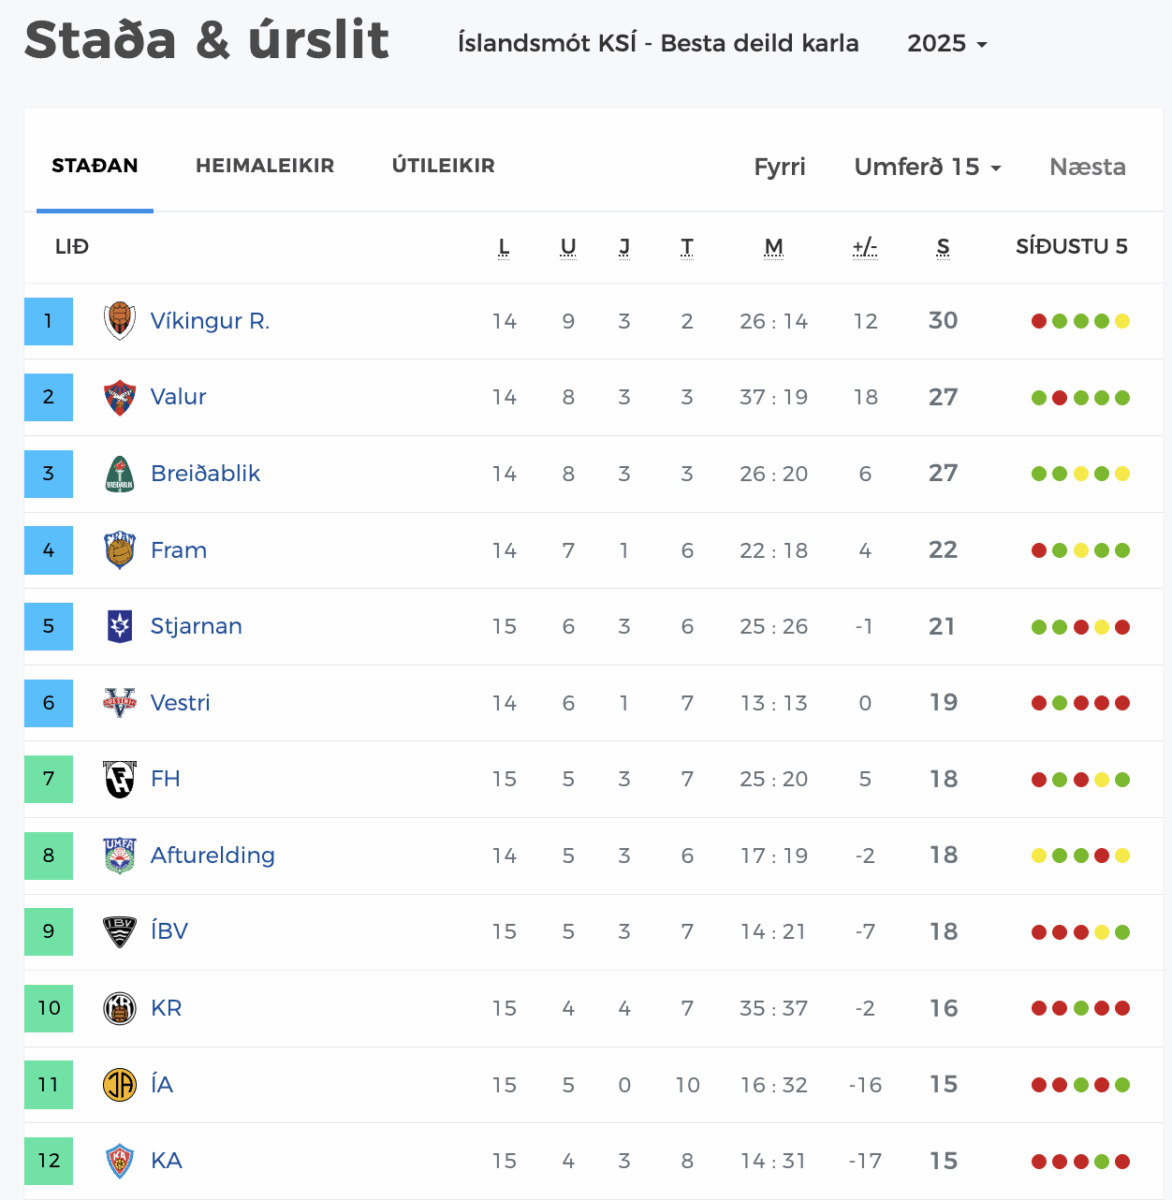Click the KR club badge
The image size is (1172, 1200).
tap(120, 1008)
